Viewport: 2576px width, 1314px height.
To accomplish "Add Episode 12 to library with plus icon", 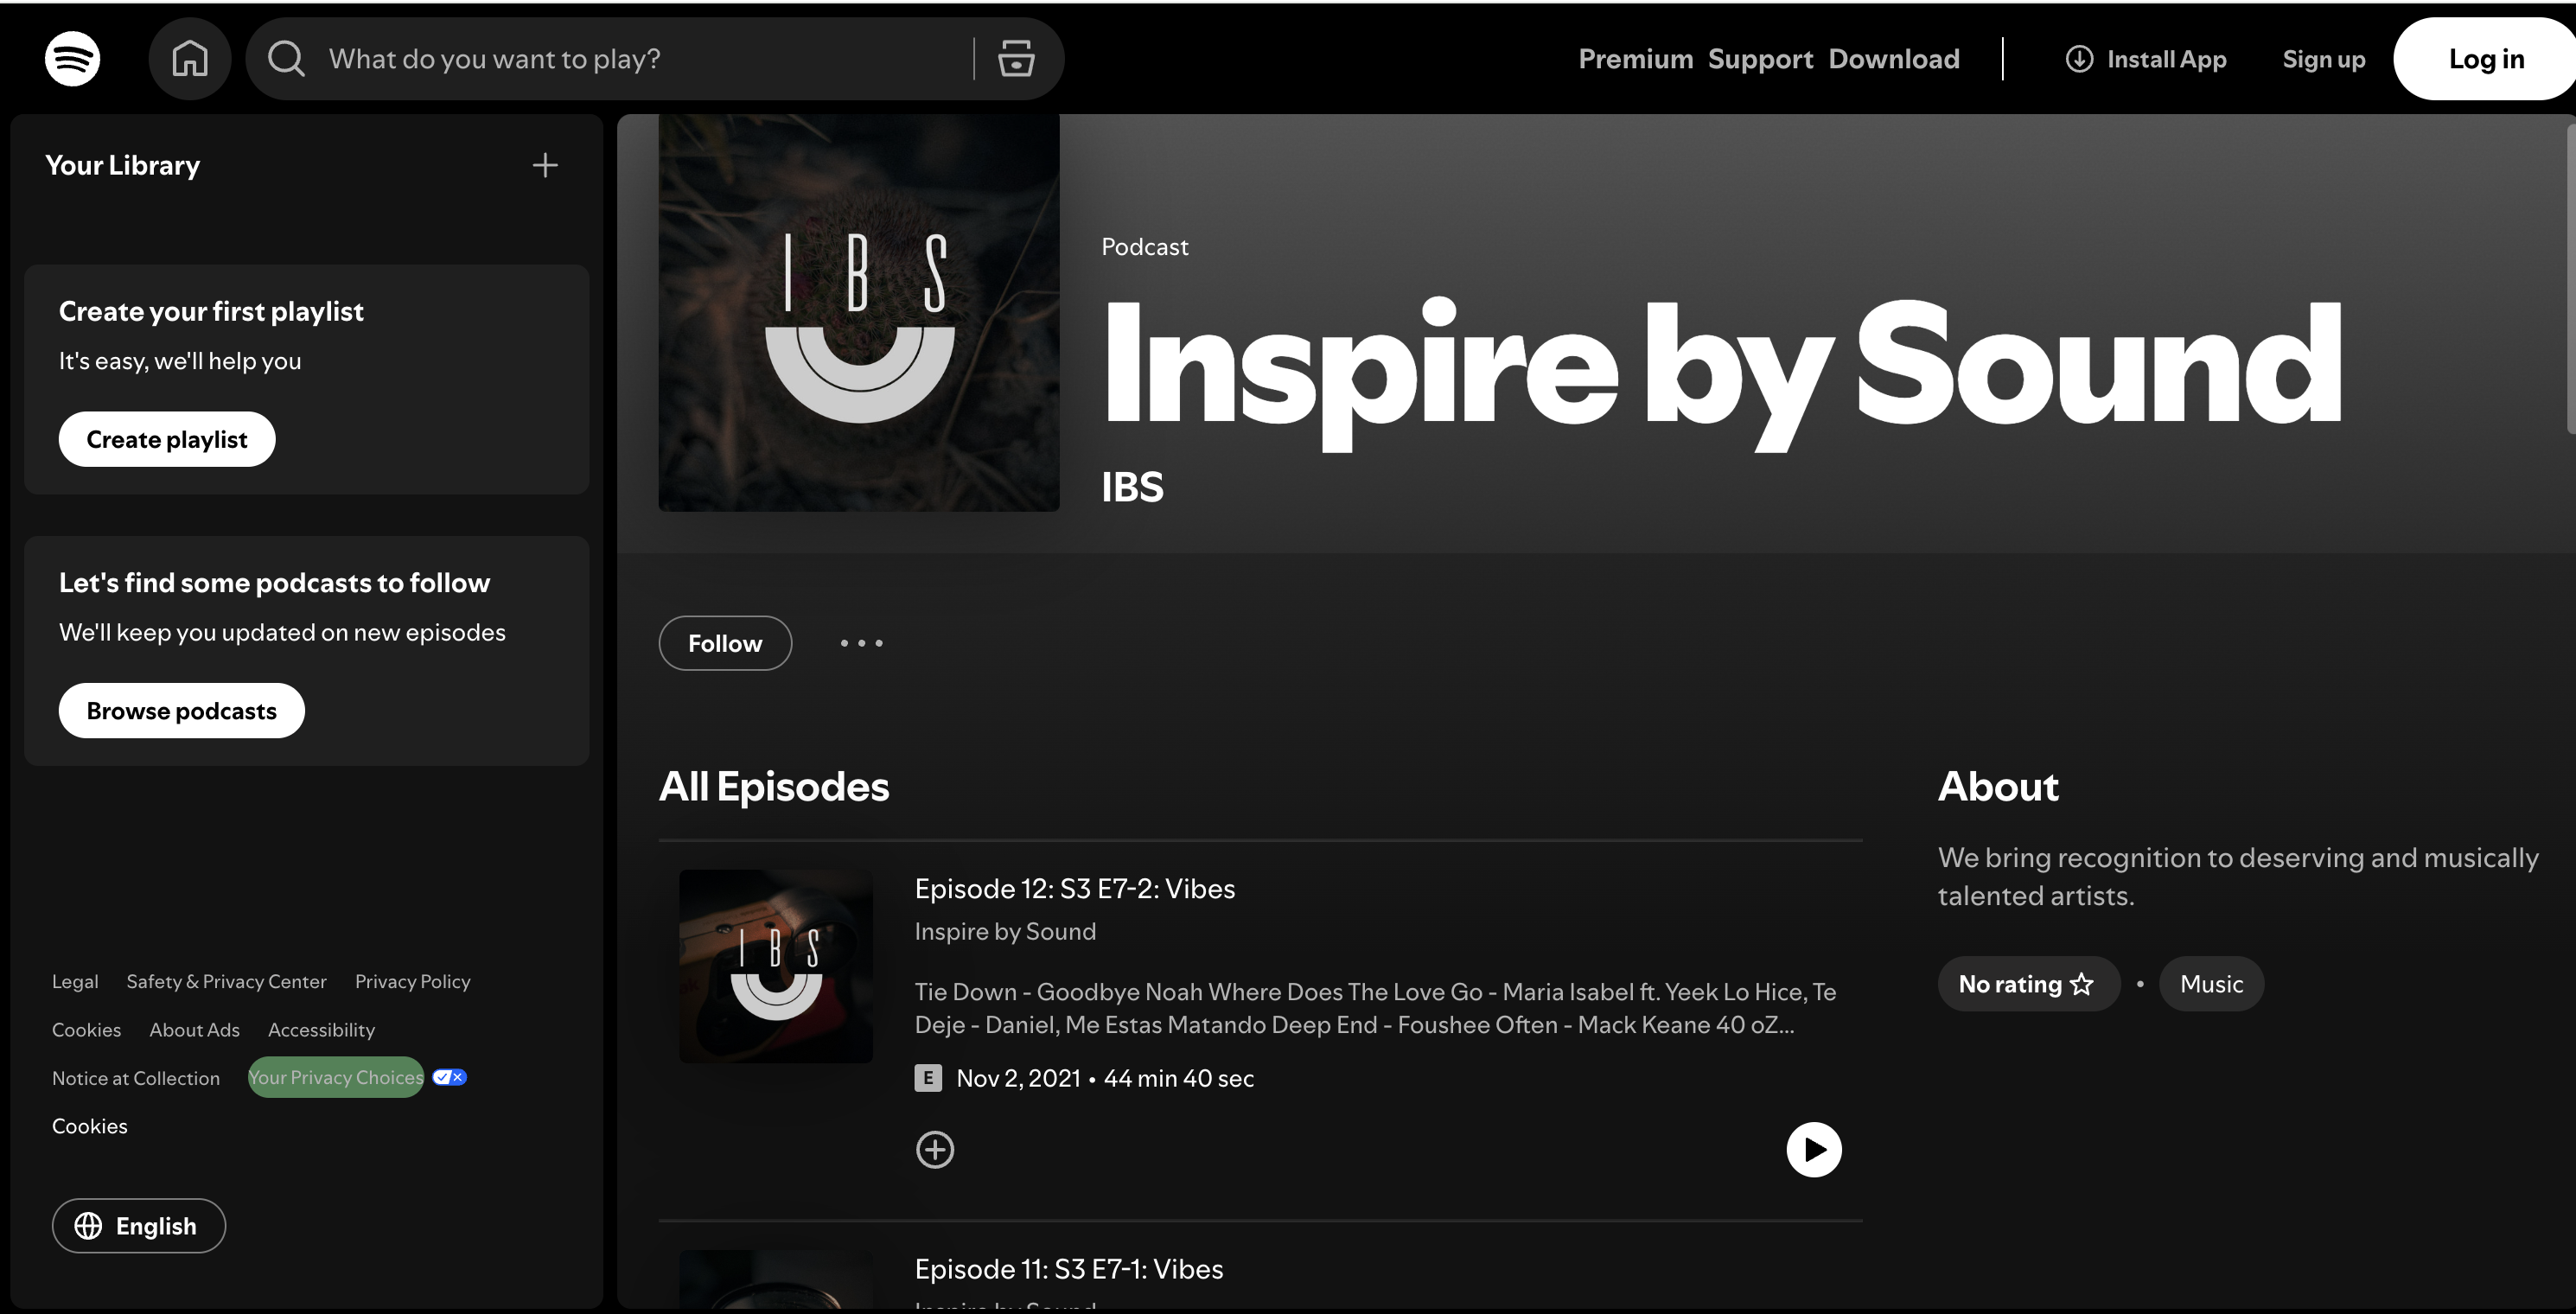I will tap(935, 1149).
